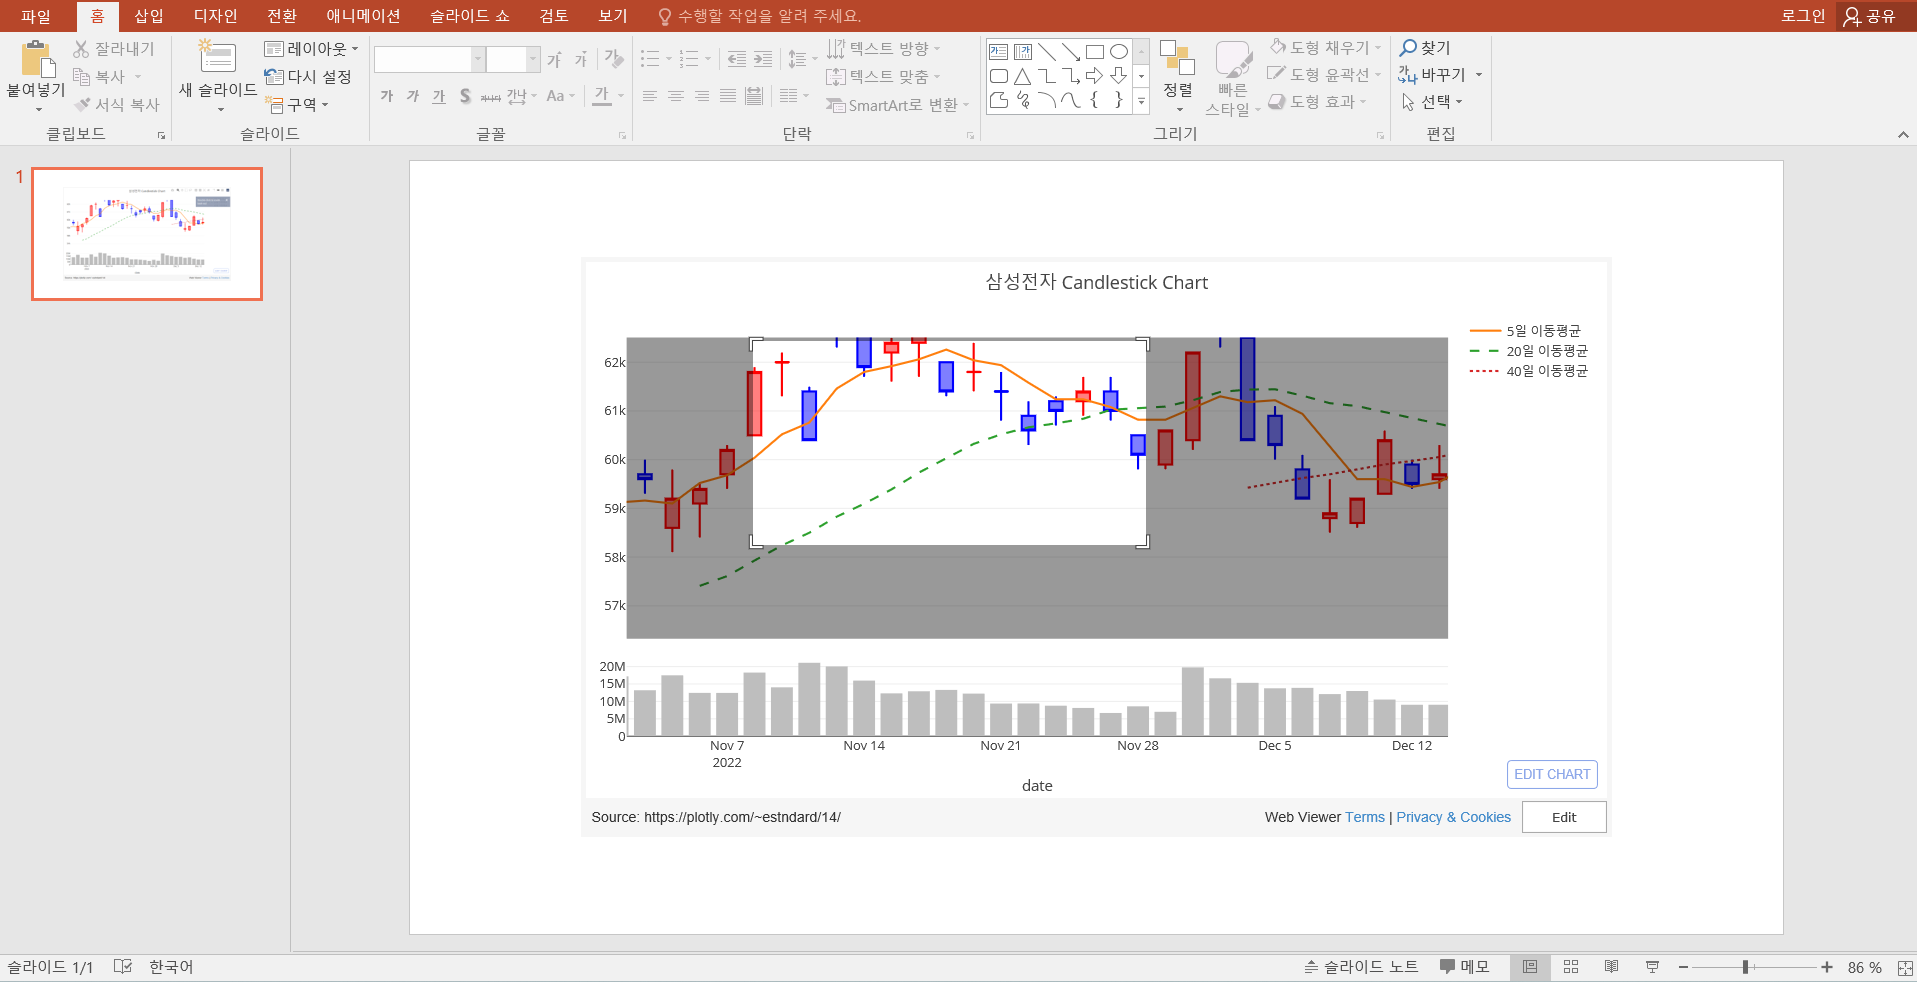The image size is (1917, 982).
Task: Open the Review (검토) tab
Action: (x=554, y=16)
